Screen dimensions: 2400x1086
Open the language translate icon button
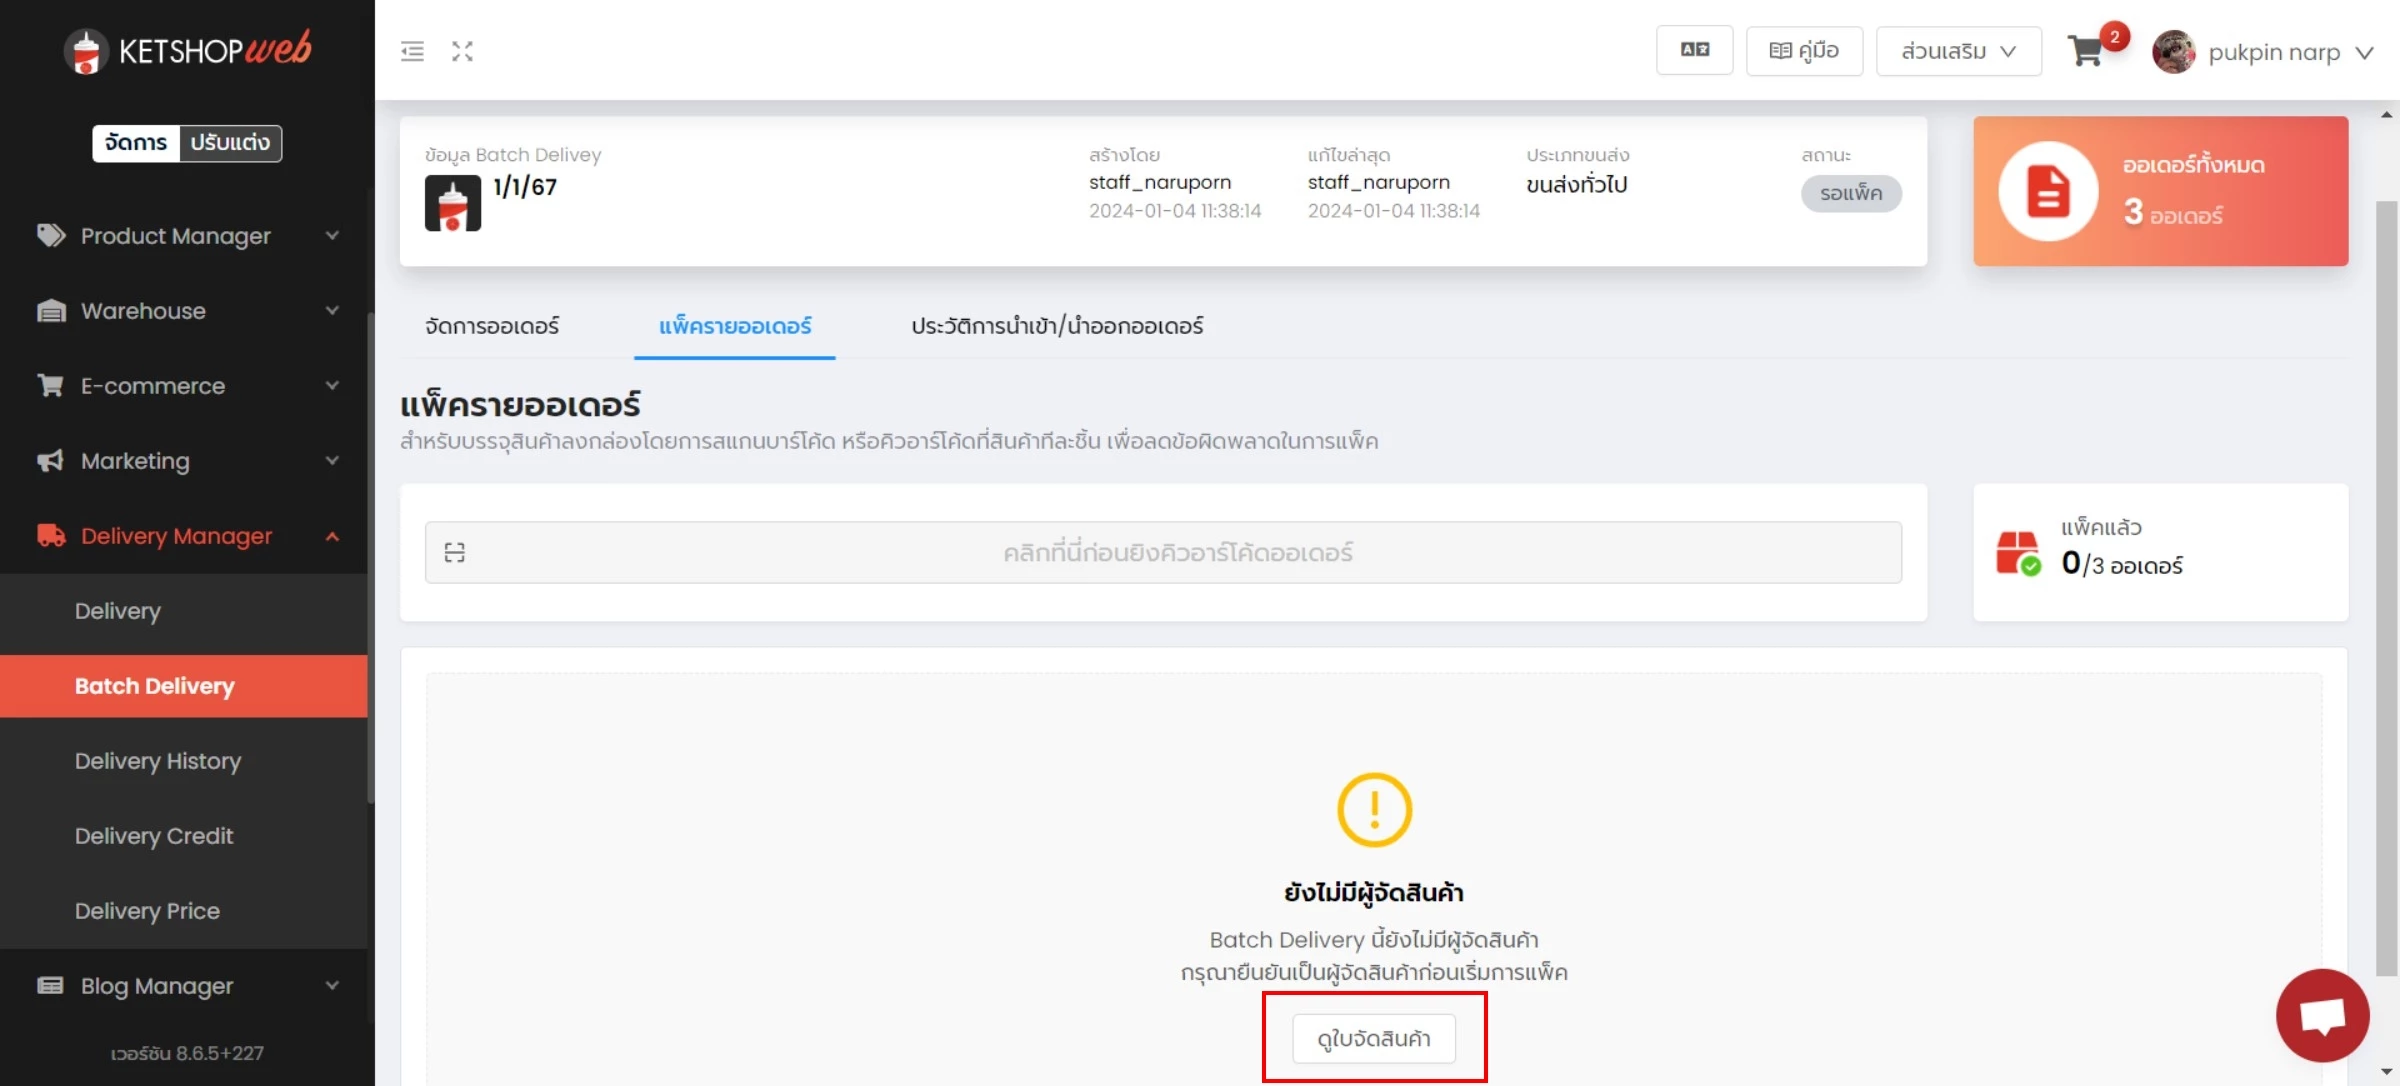(1694, 50)
